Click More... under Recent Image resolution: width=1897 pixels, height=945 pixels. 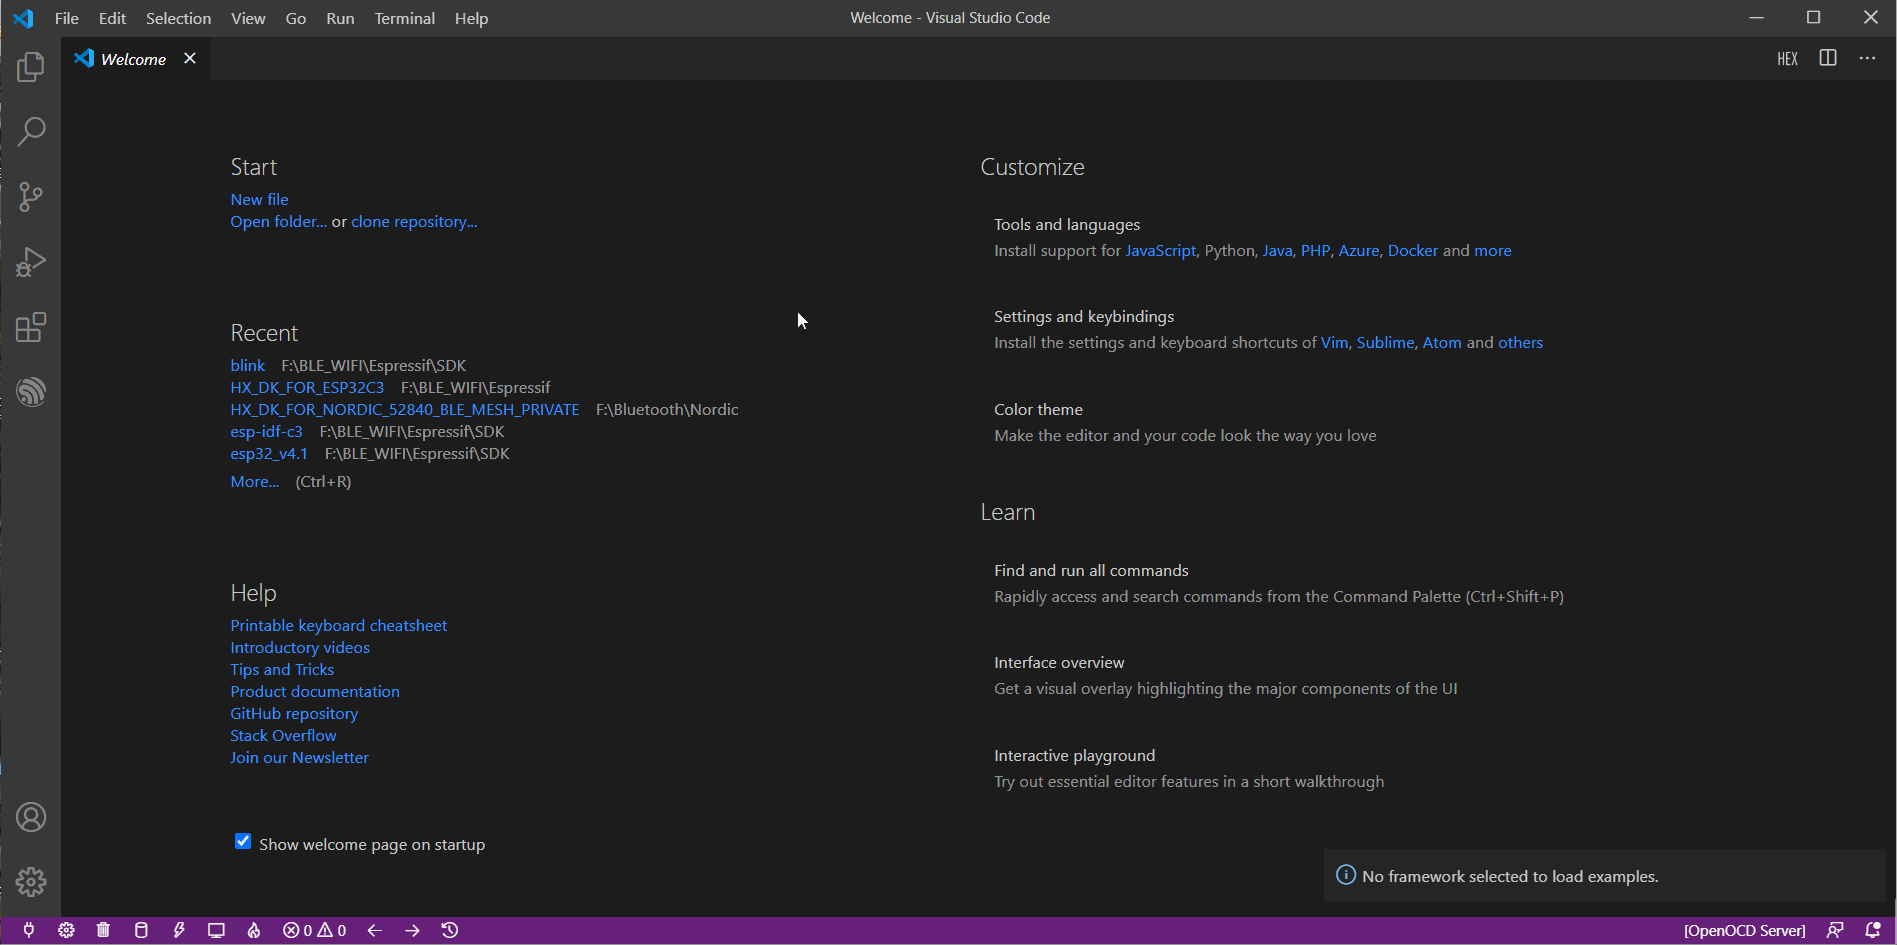[x=255, y=481]
